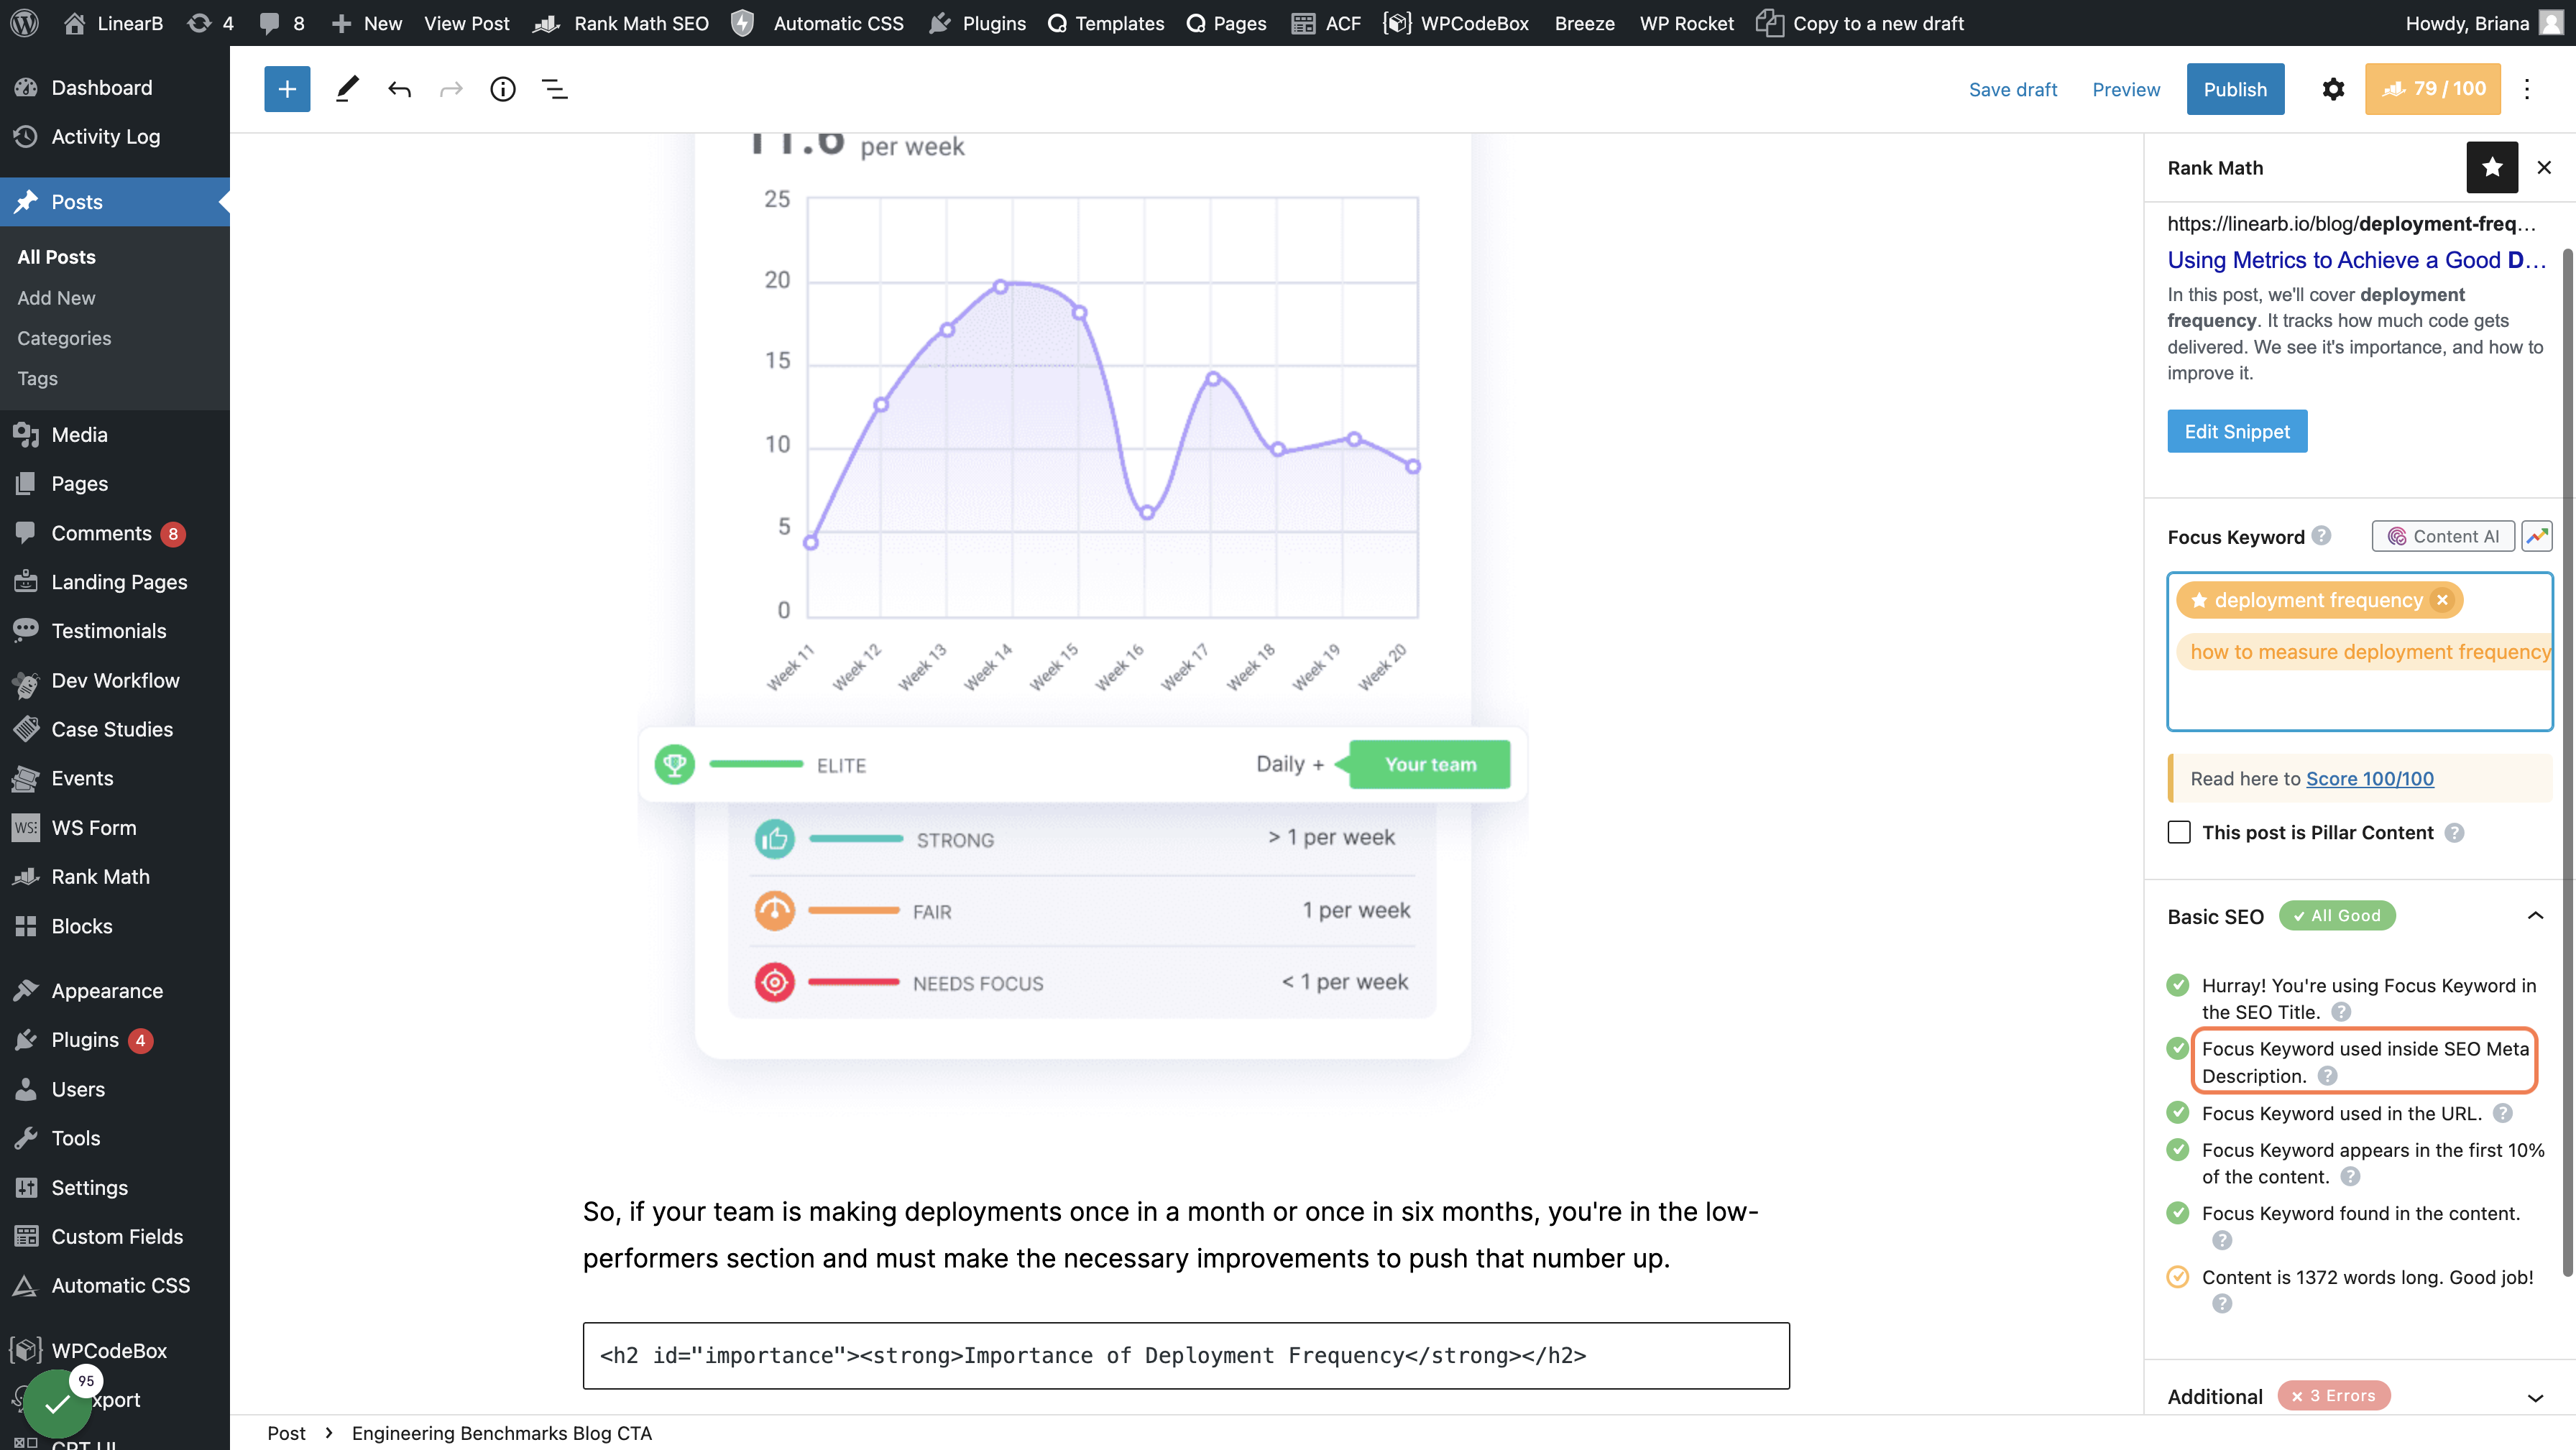Open the post Details info icon

click(x=503, y=89)
